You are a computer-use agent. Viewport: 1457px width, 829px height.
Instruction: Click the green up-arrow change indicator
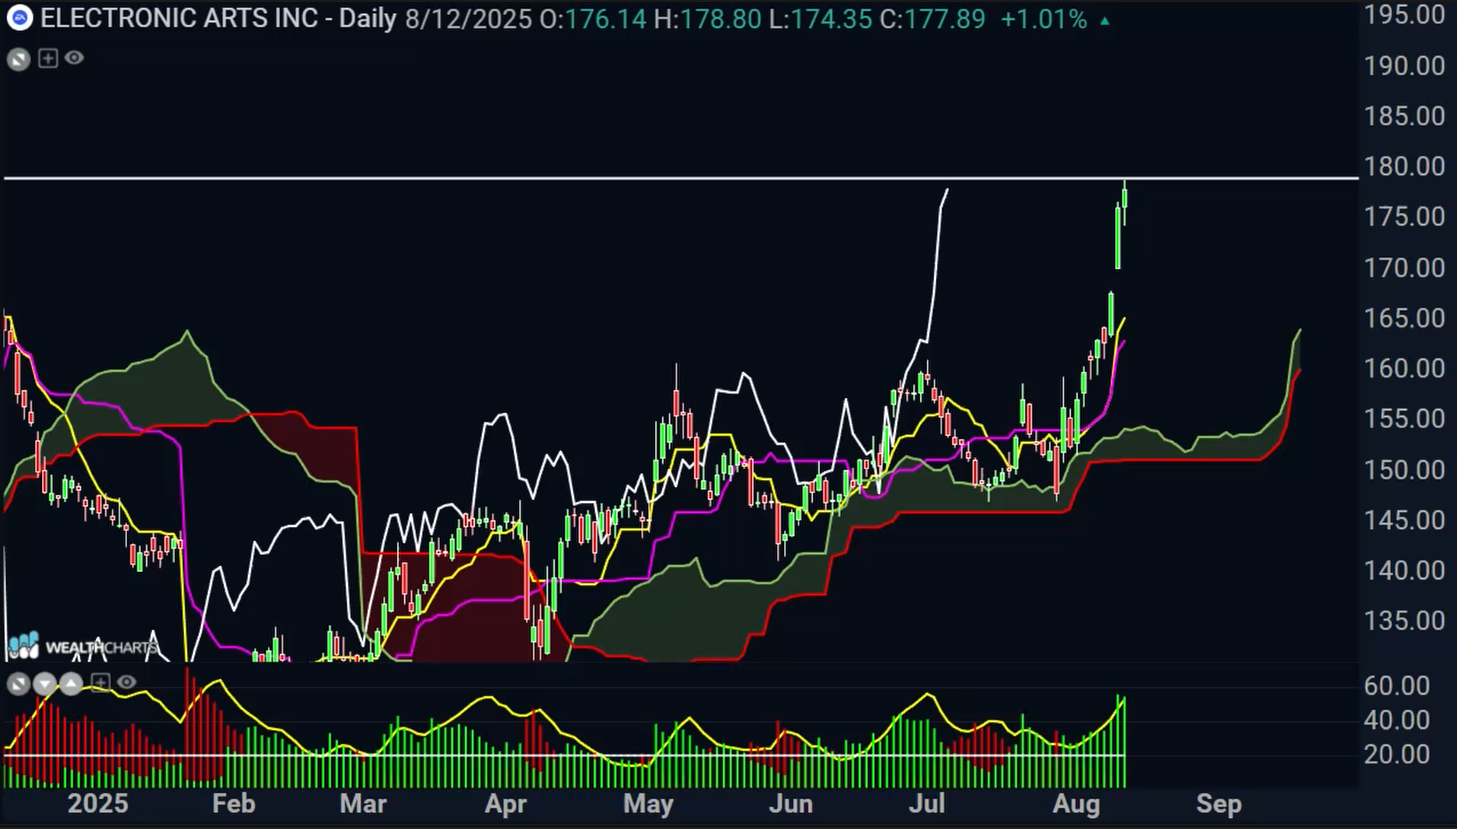pyautogui.click(x=1105, y=20)
